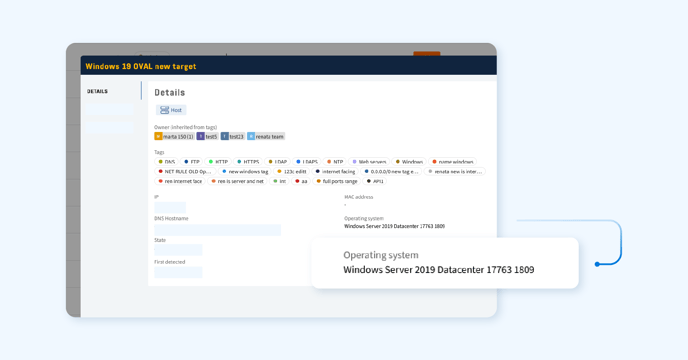Select the ren is server and net tag
The width and height of the screenshot is (688, 360).
(237, 181)
